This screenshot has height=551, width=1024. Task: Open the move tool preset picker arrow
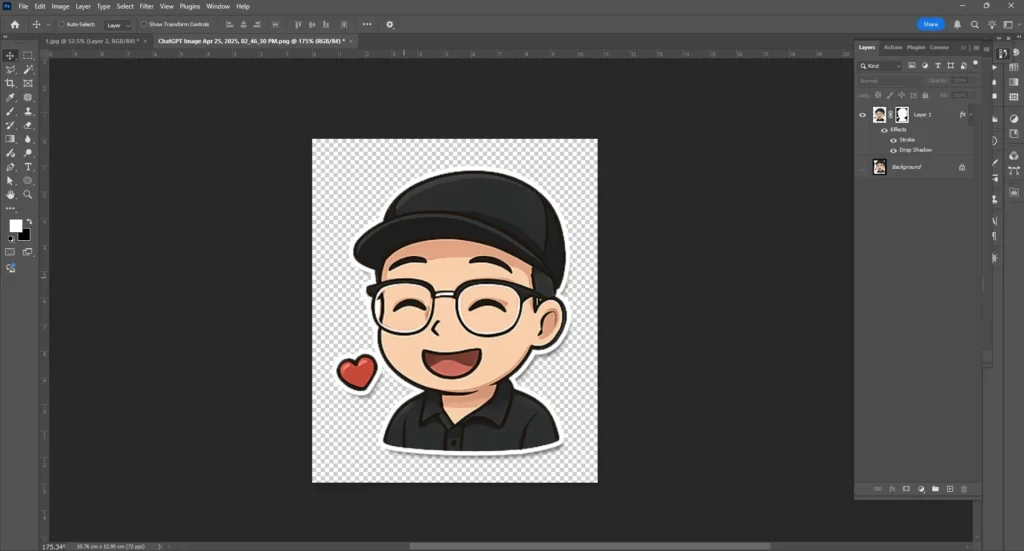coord(48,25)
